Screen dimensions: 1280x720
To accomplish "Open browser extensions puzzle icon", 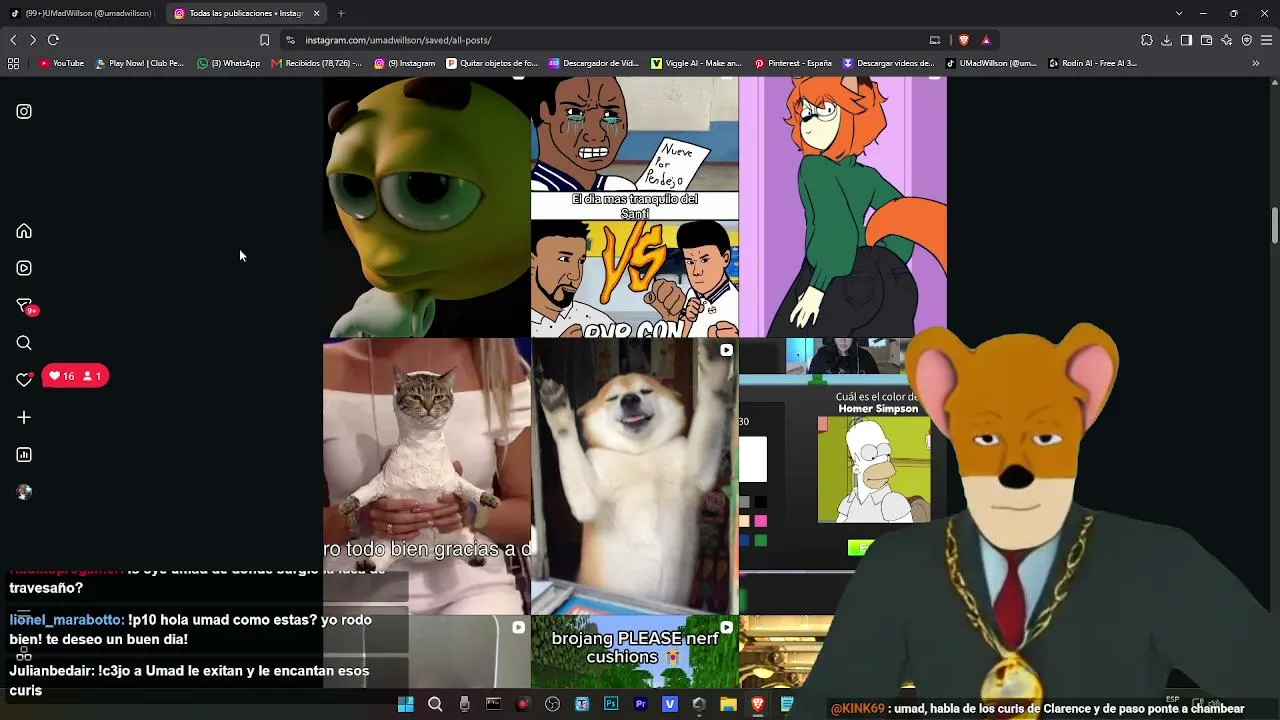I will pos(1147,40).
